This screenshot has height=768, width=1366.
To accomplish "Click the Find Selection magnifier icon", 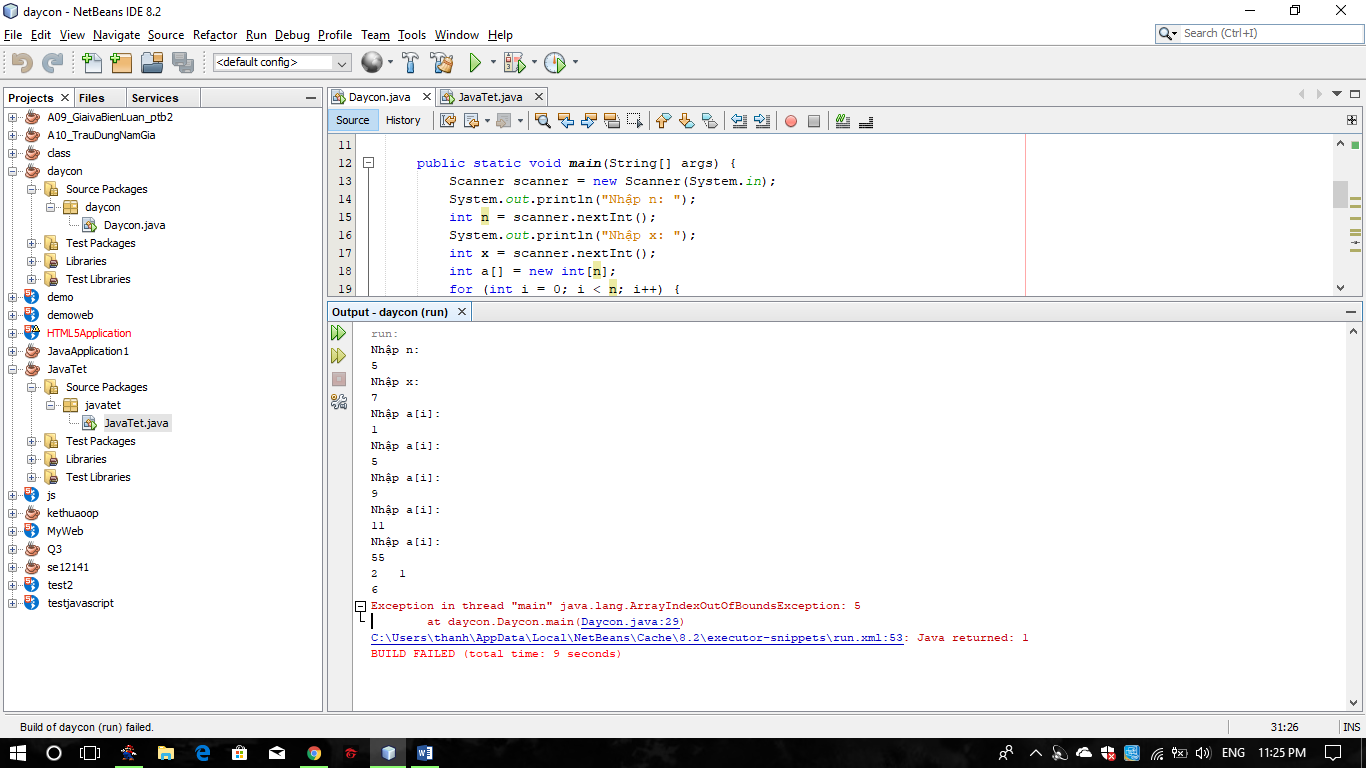I will pos(543,121).
